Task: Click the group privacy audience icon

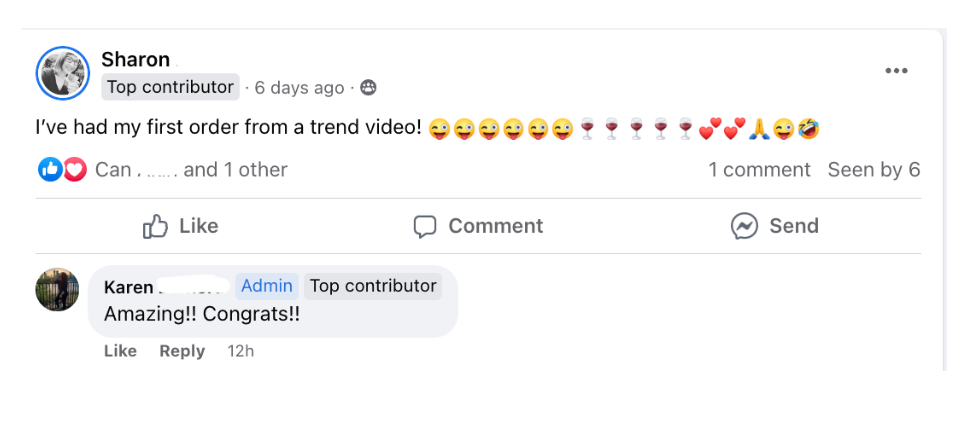Action: 368,88
